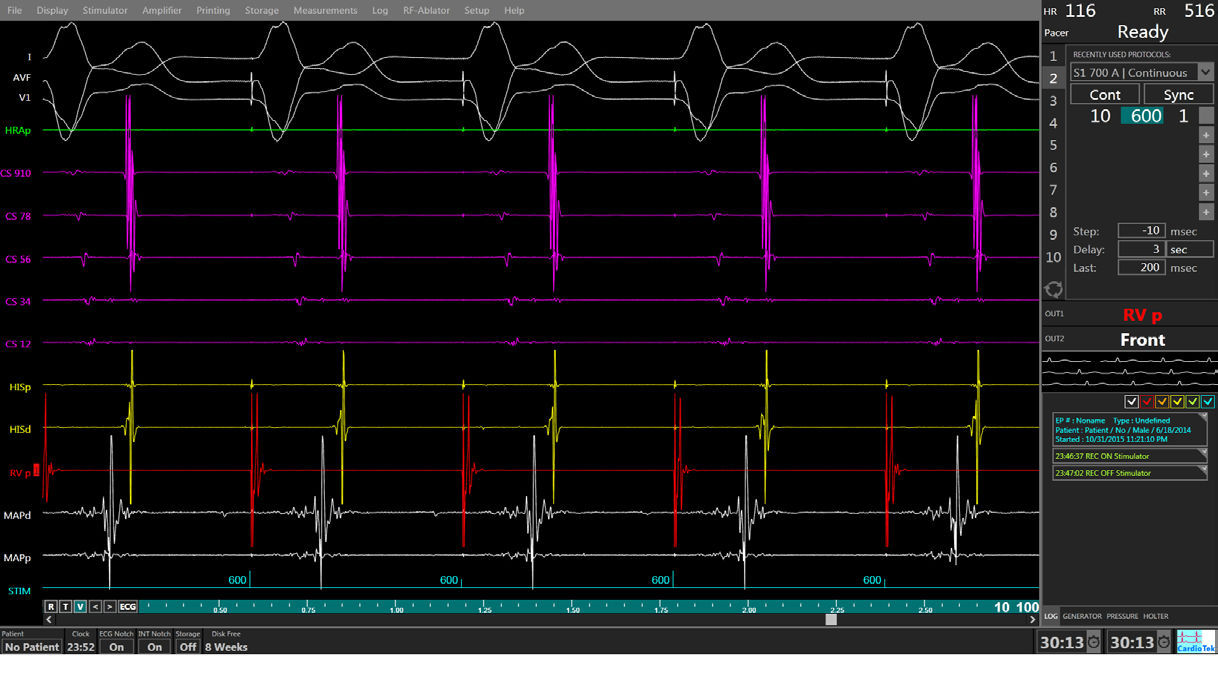Toggle the white trace checkbox
Viewport: 1218px width, 688px height.
[1131, 402]
